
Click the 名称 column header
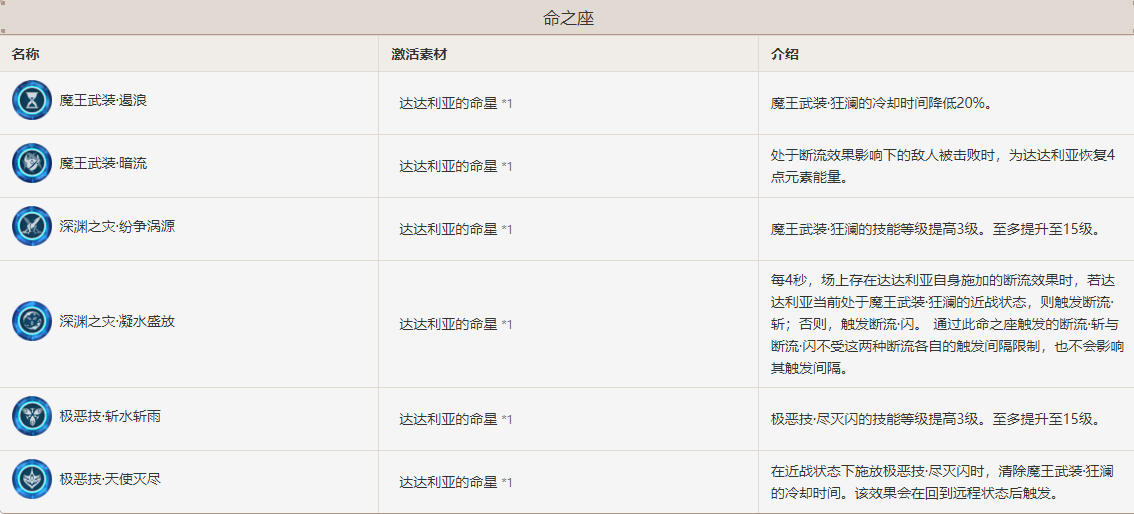26,54
